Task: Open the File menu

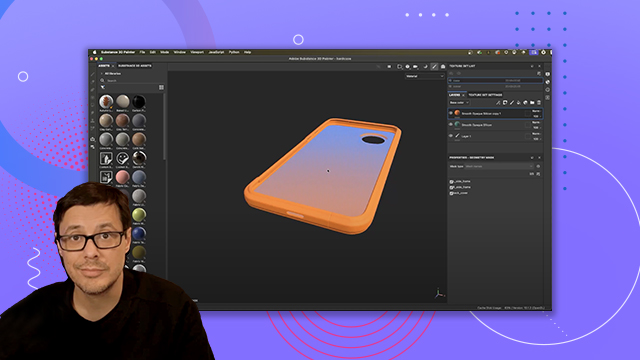Action: click(x=142, y=52)
